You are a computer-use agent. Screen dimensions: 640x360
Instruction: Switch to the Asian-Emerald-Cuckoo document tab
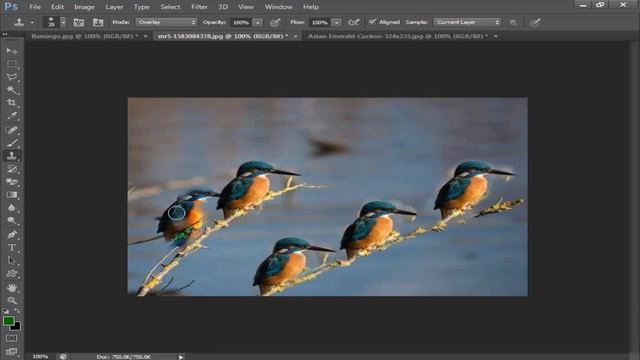398,36
